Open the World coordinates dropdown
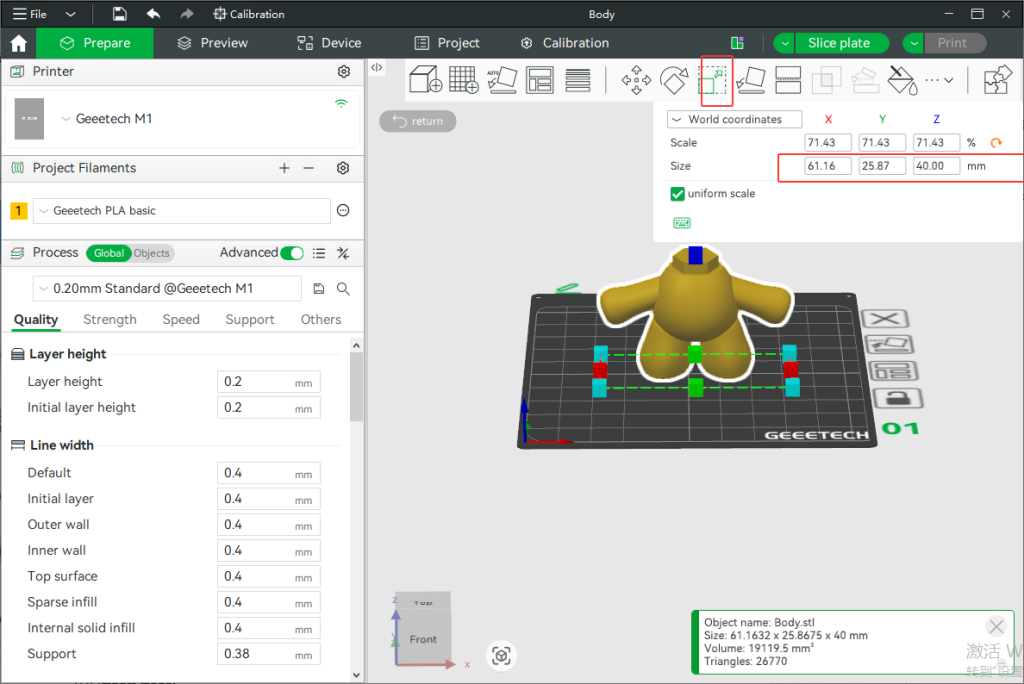 point(735,119)
